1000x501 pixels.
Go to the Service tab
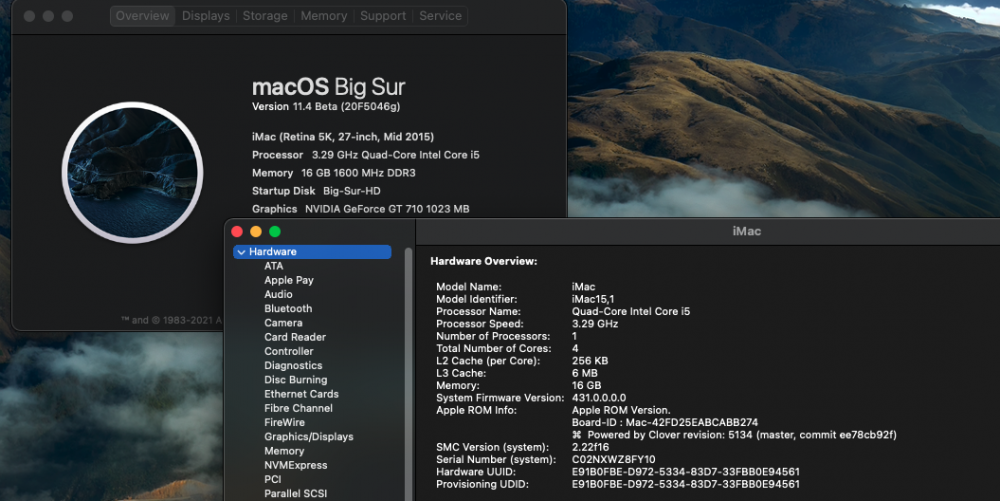click(440, 16)
